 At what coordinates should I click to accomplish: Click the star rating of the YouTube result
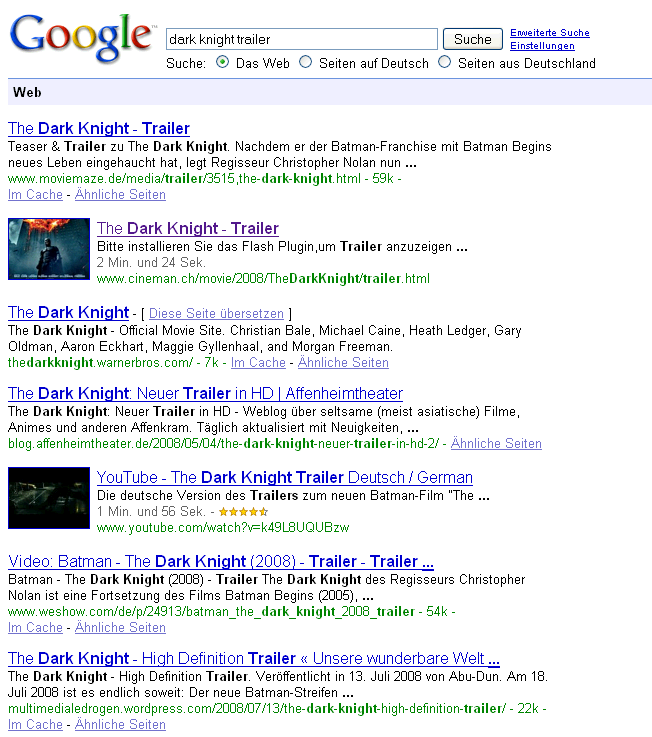point(244,512)
